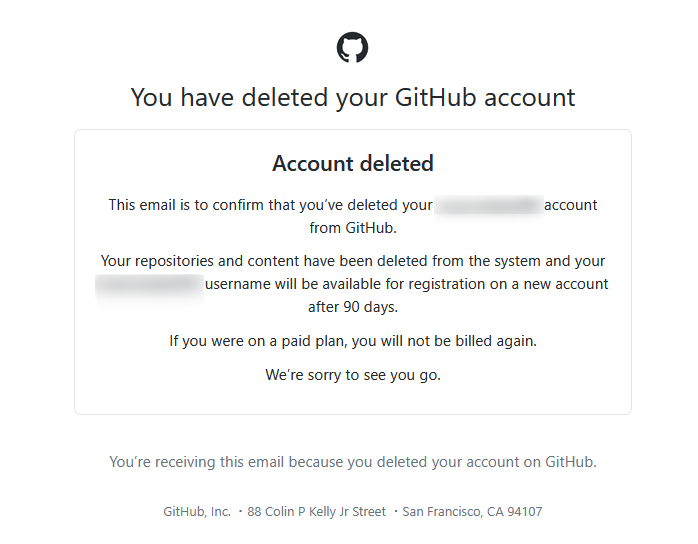The height and width of the screenshot is (544, 698).
Task: Click the word 'account' after the blurred name
Action: [x=571, y=205]
